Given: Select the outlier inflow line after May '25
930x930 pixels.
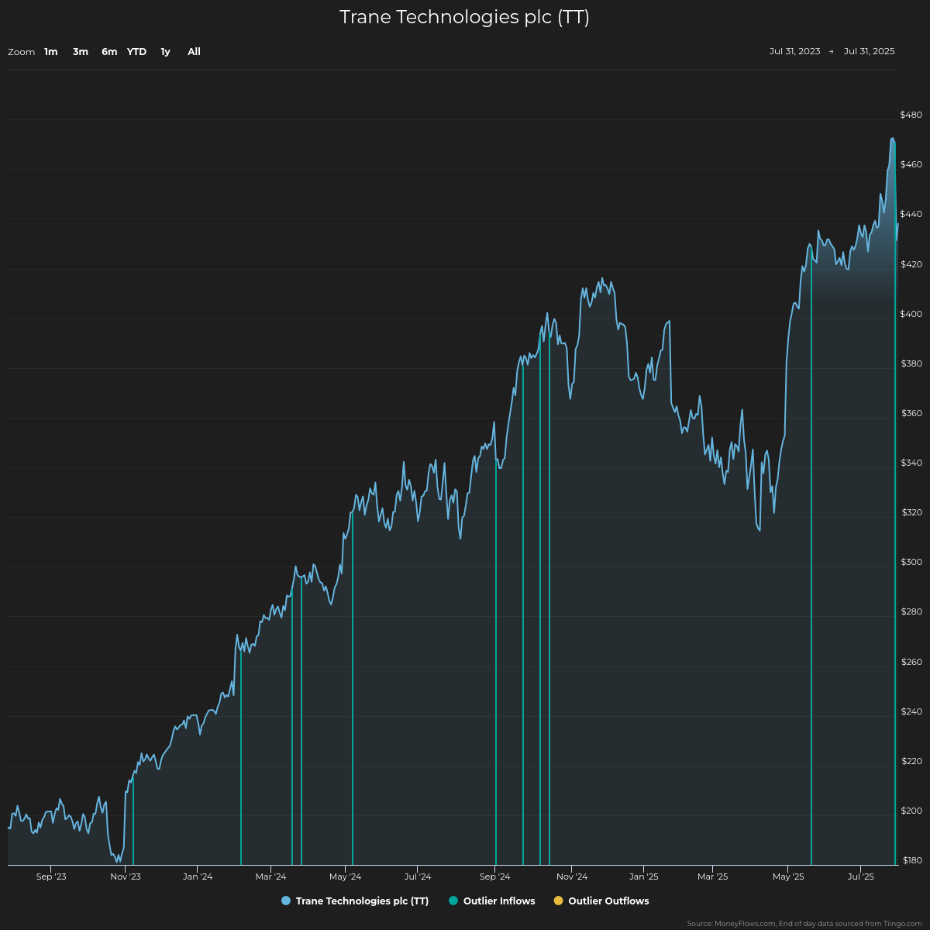Looking at the screenshot, I should point(811,558).
